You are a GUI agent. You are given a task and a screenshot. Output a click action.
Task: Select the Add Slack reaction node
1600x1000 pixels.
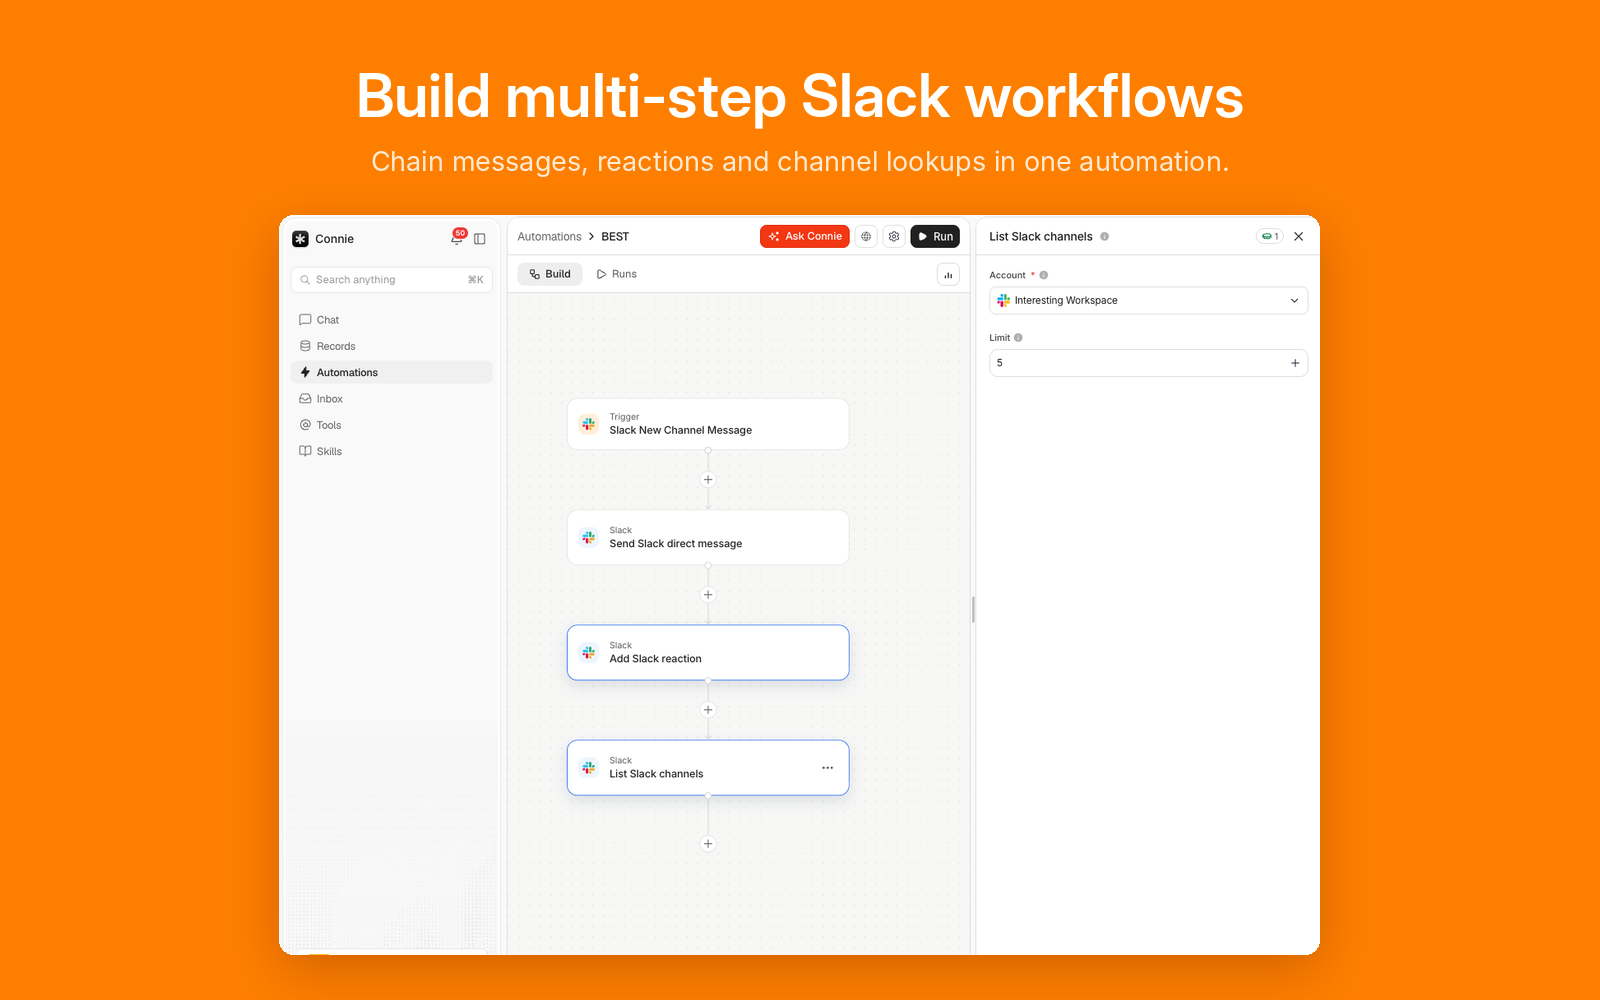click(x=708, y=653)
